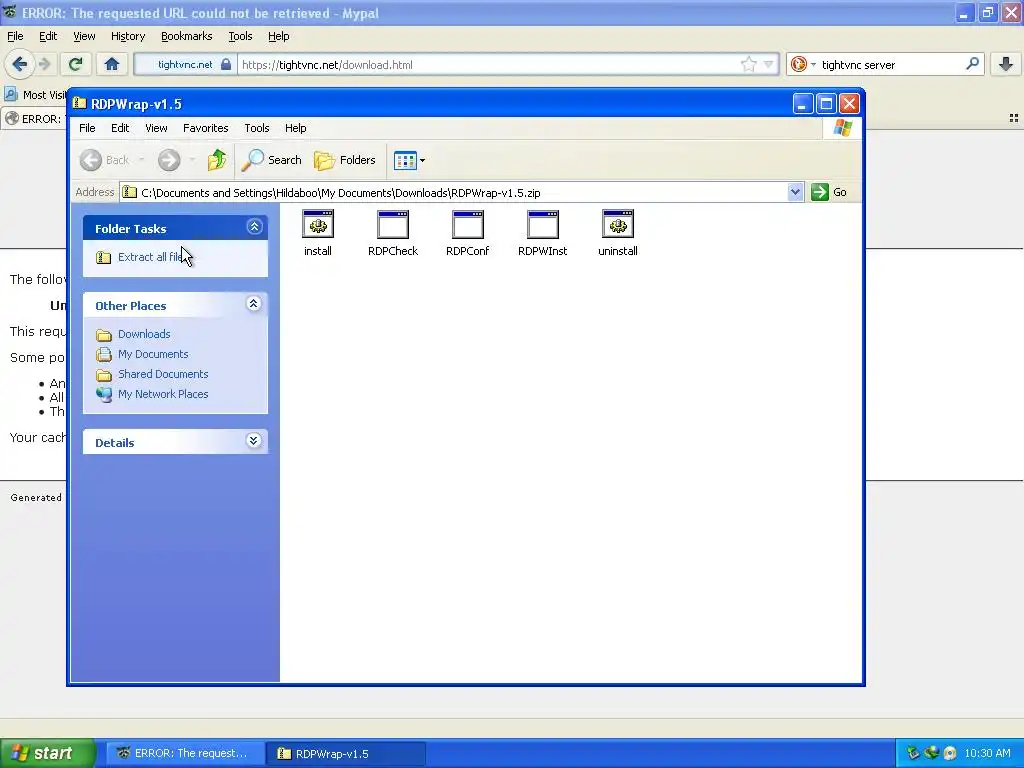The height and width of the screenshot is (768, 1024).
Task: Toggle the Folders pane button
Action: [x=345, y=160]
